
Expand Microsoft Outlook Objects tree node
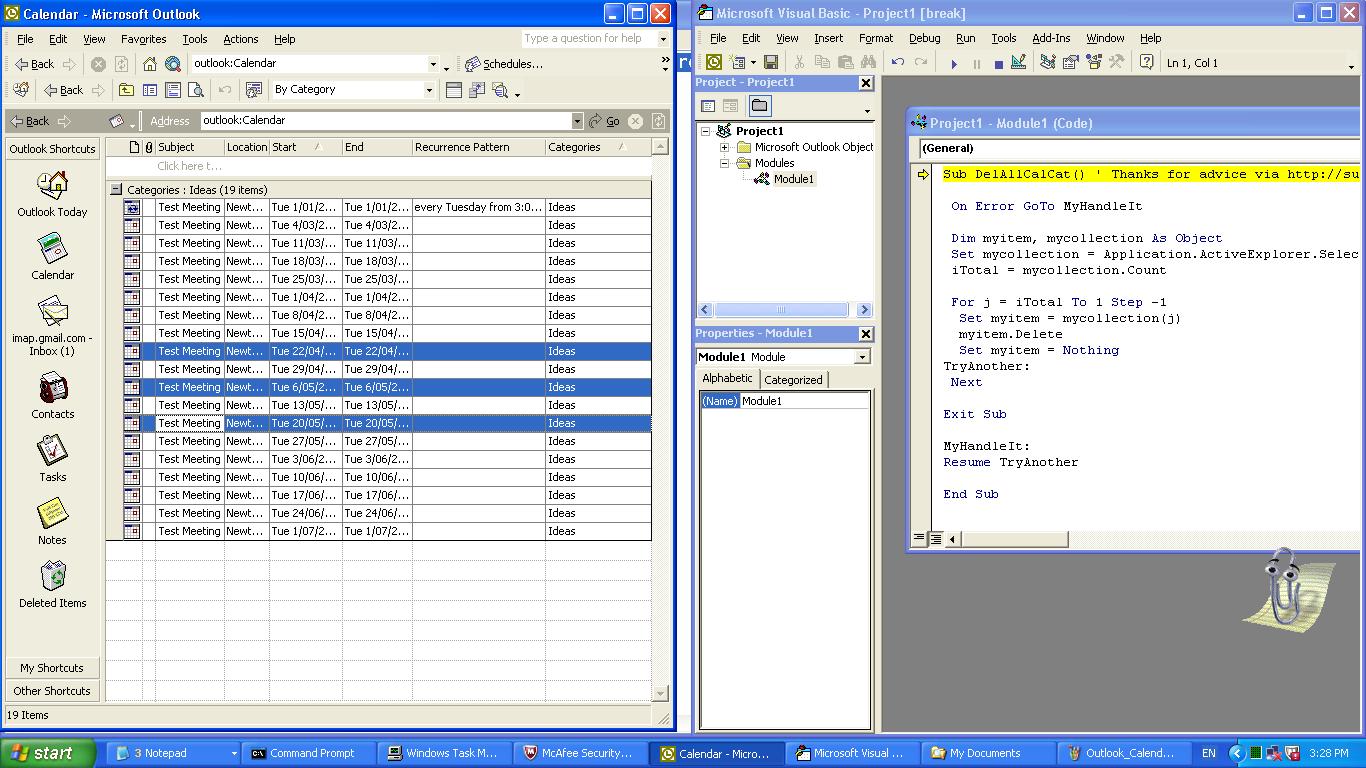point(725,147)
